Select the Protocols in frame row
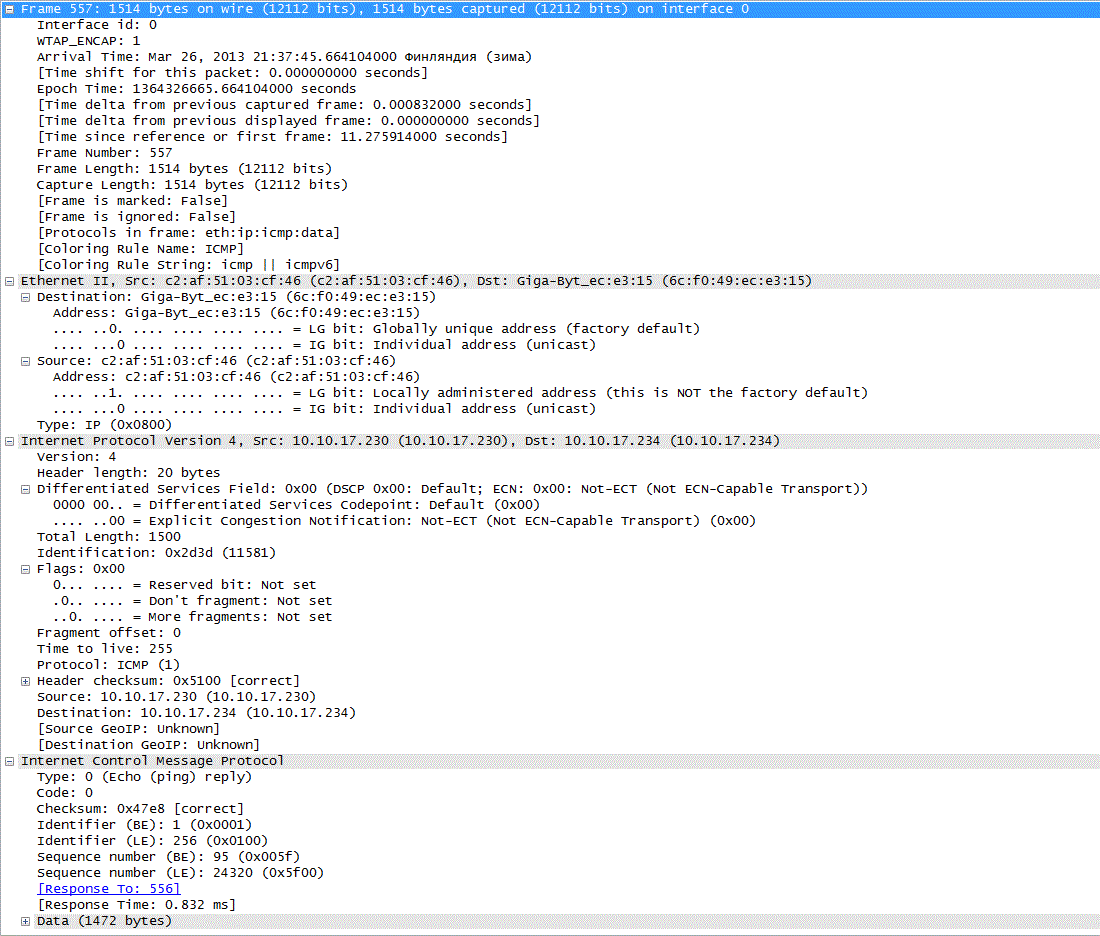 pyautogui.click(x=188, y=234)
